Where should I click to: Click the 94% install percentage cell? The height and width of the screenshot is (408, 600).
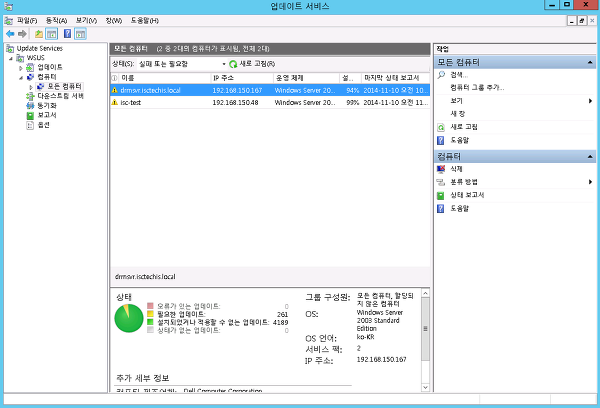click(x=352, y=90)
